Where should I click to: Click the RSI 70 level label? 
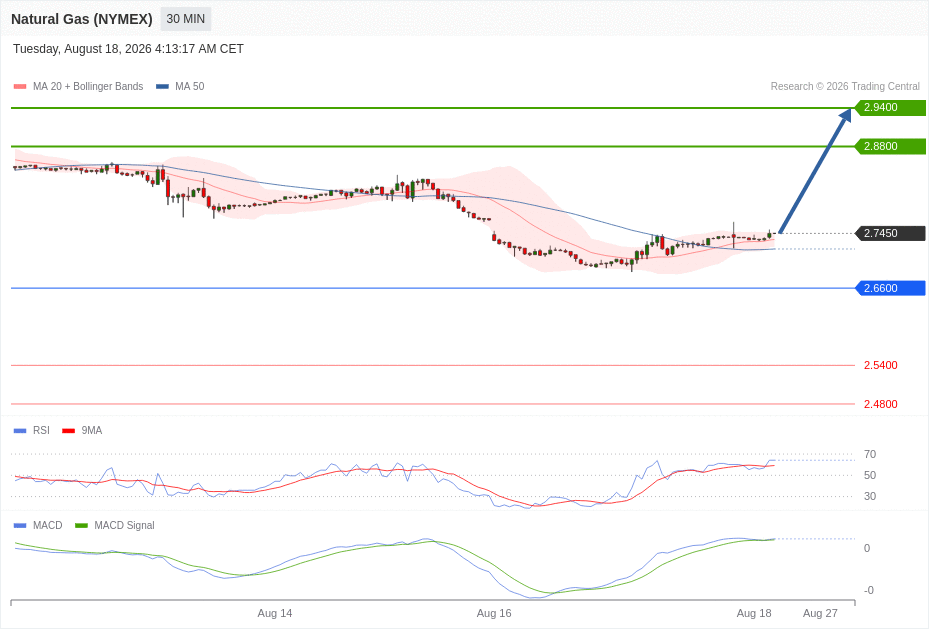point(870,454)
